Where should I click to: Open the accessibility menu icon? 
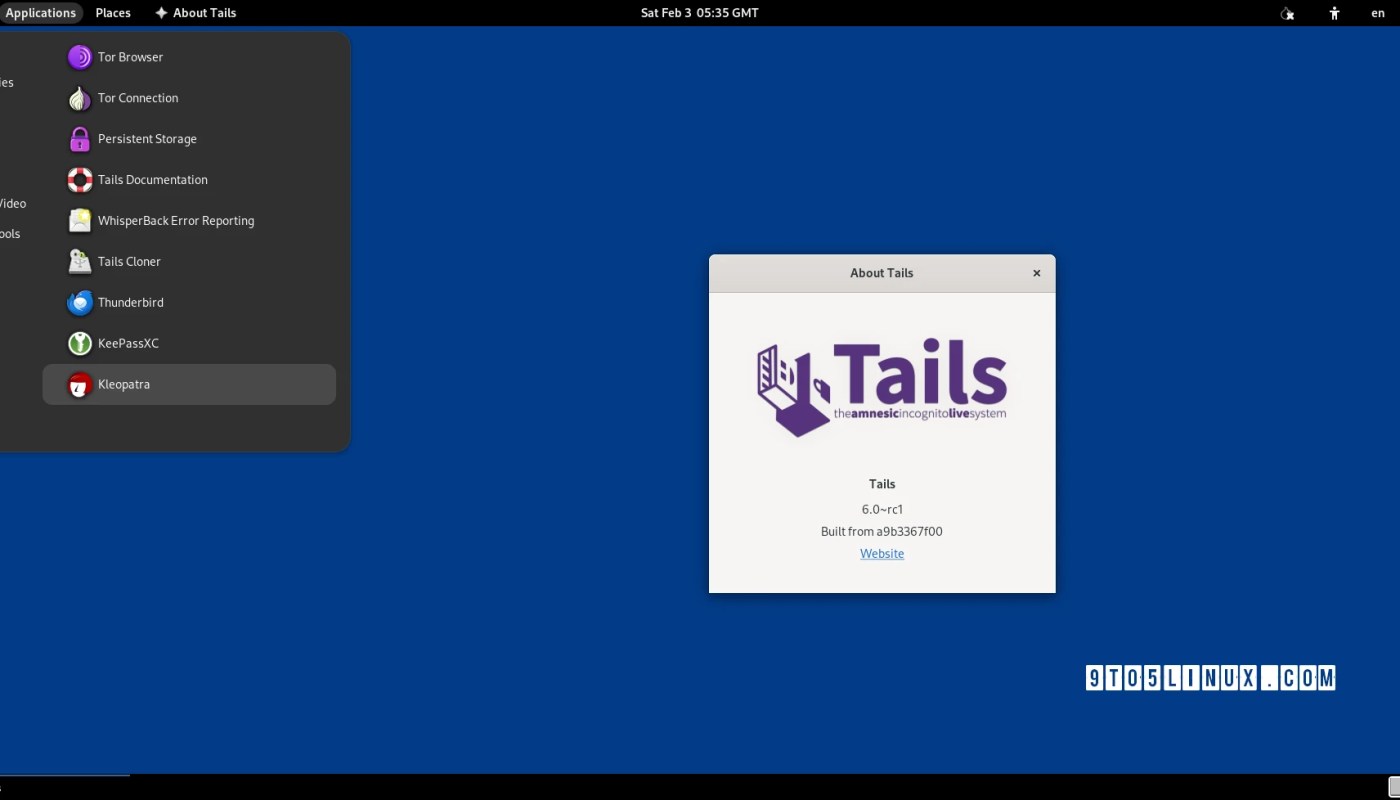tap(1334, 13)
